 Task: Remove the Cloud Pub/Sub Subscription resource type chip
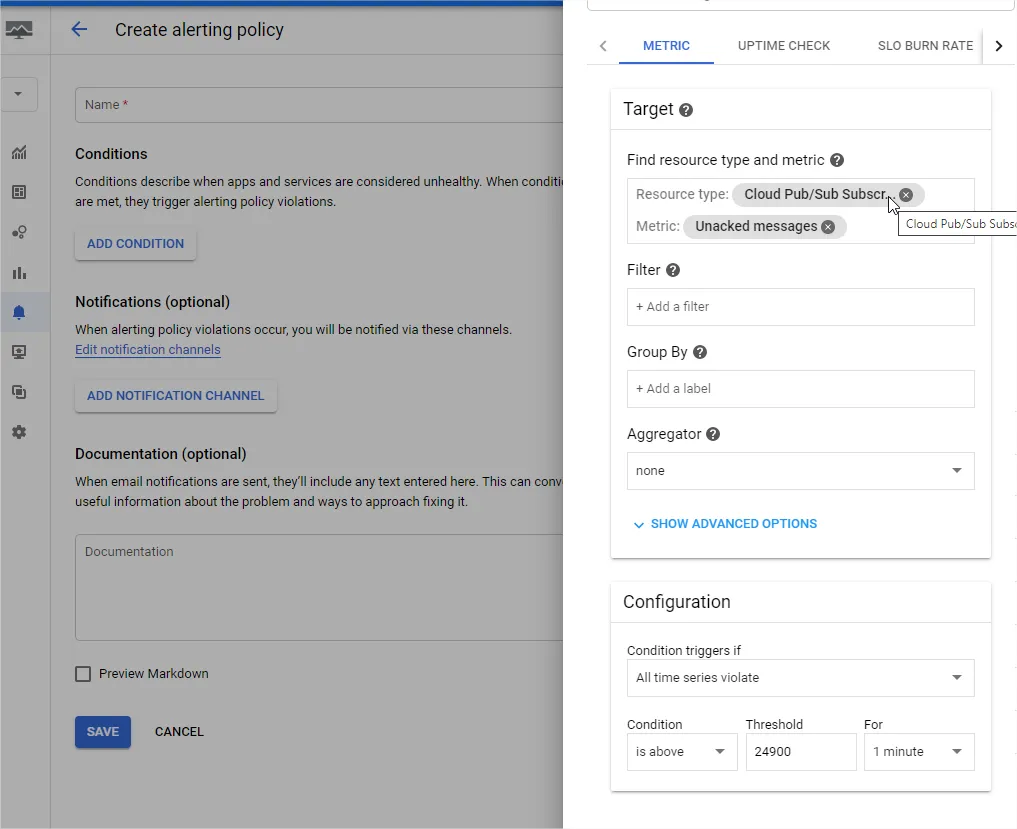point(906,195)
